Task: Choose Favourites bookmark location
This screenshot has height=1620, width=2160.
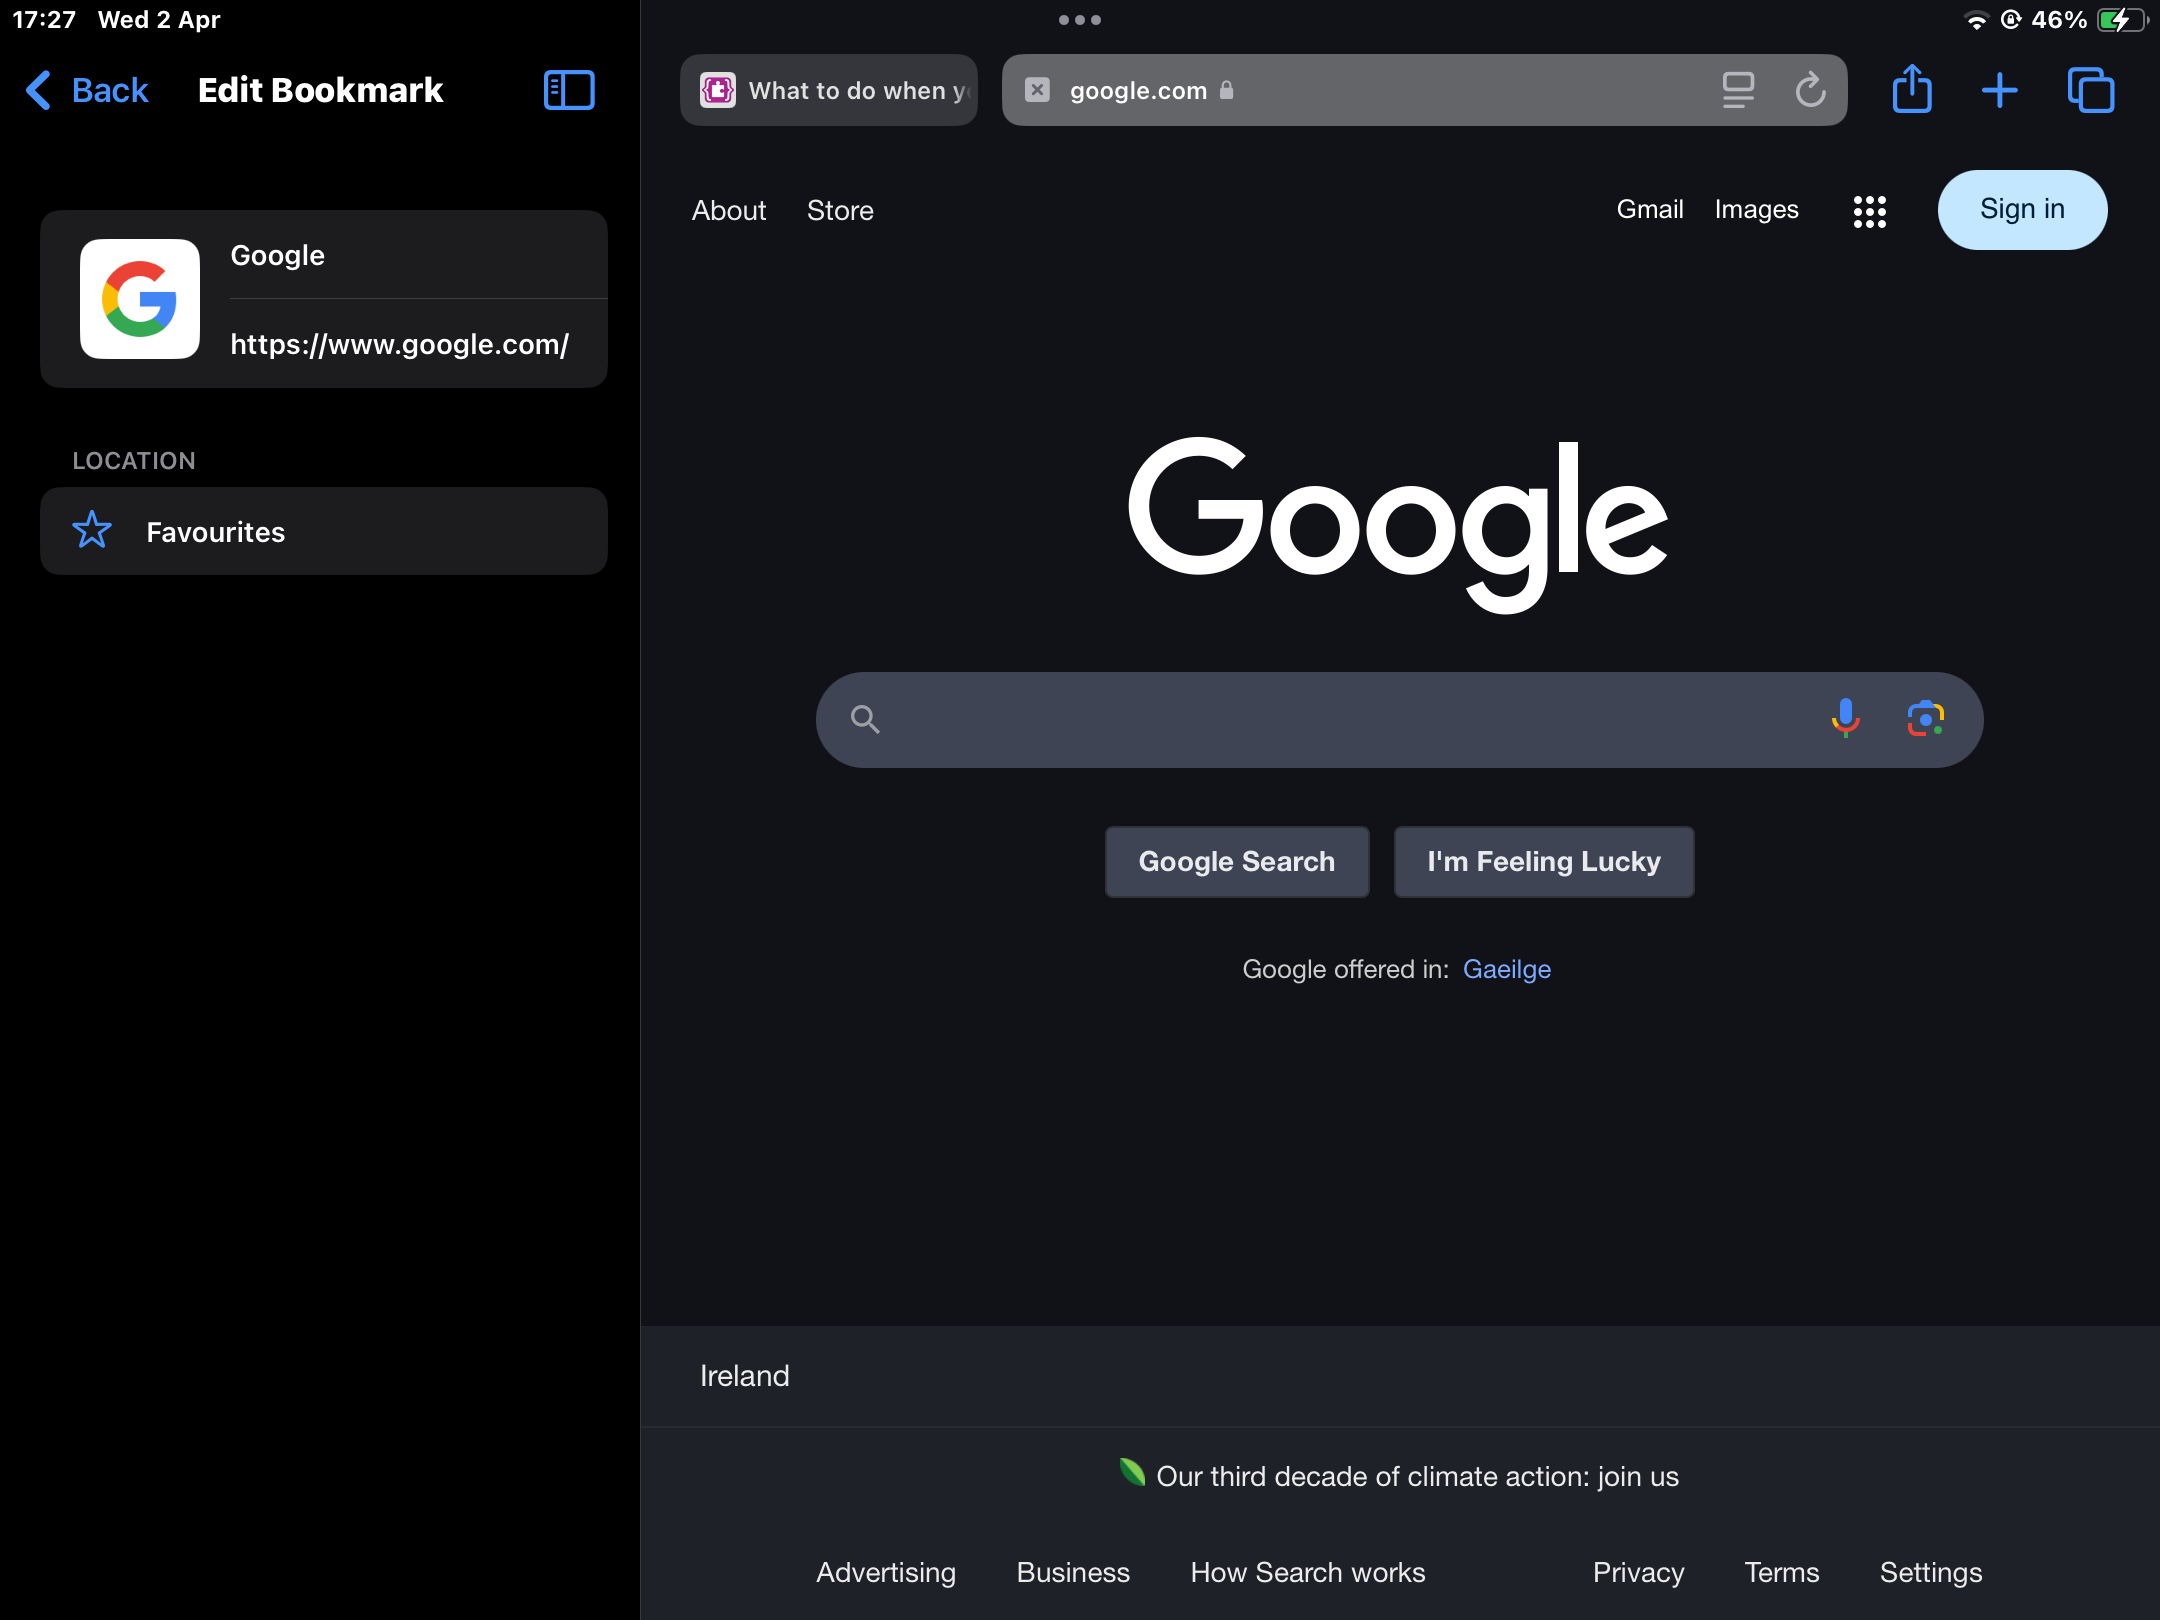Action: point(323,531)
